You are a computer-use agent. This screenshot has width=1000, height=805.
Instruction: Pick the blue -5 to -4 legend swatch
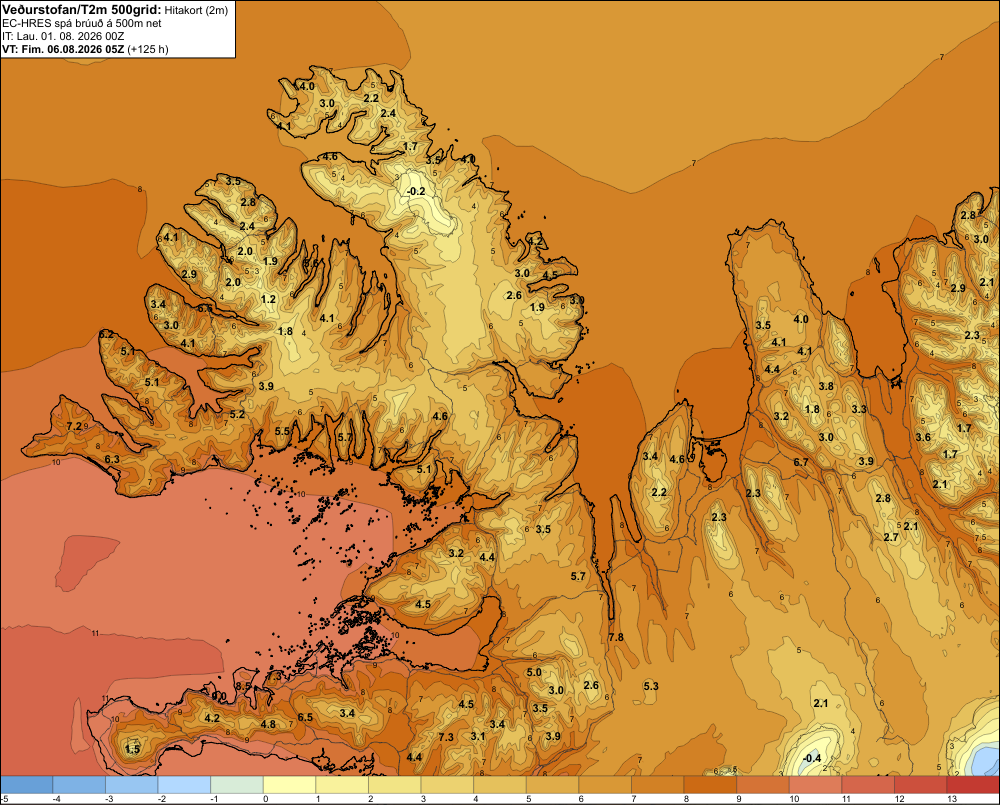27,785
